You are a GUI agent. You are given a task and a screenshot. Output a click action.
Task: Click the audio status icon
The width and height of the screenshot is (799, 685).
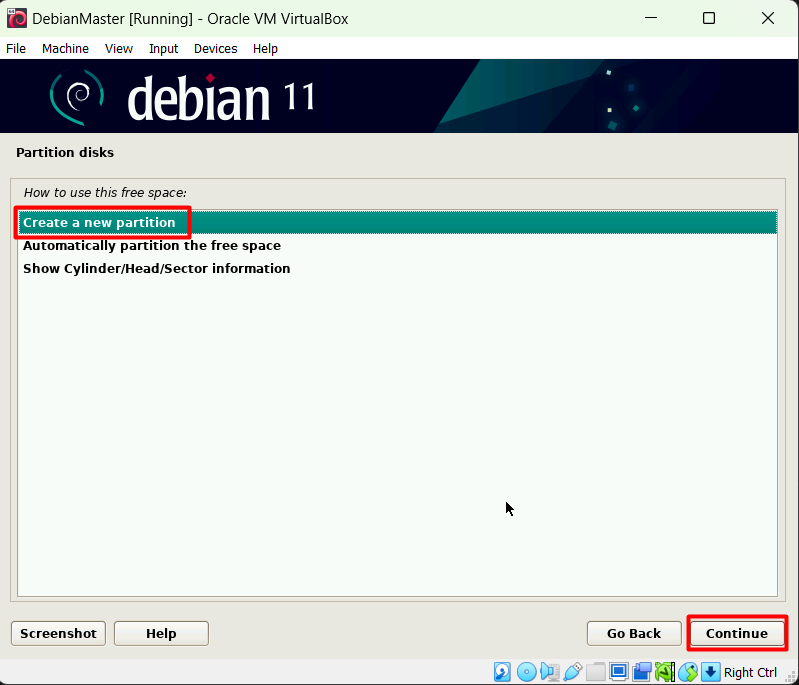(x=550, y=672)
